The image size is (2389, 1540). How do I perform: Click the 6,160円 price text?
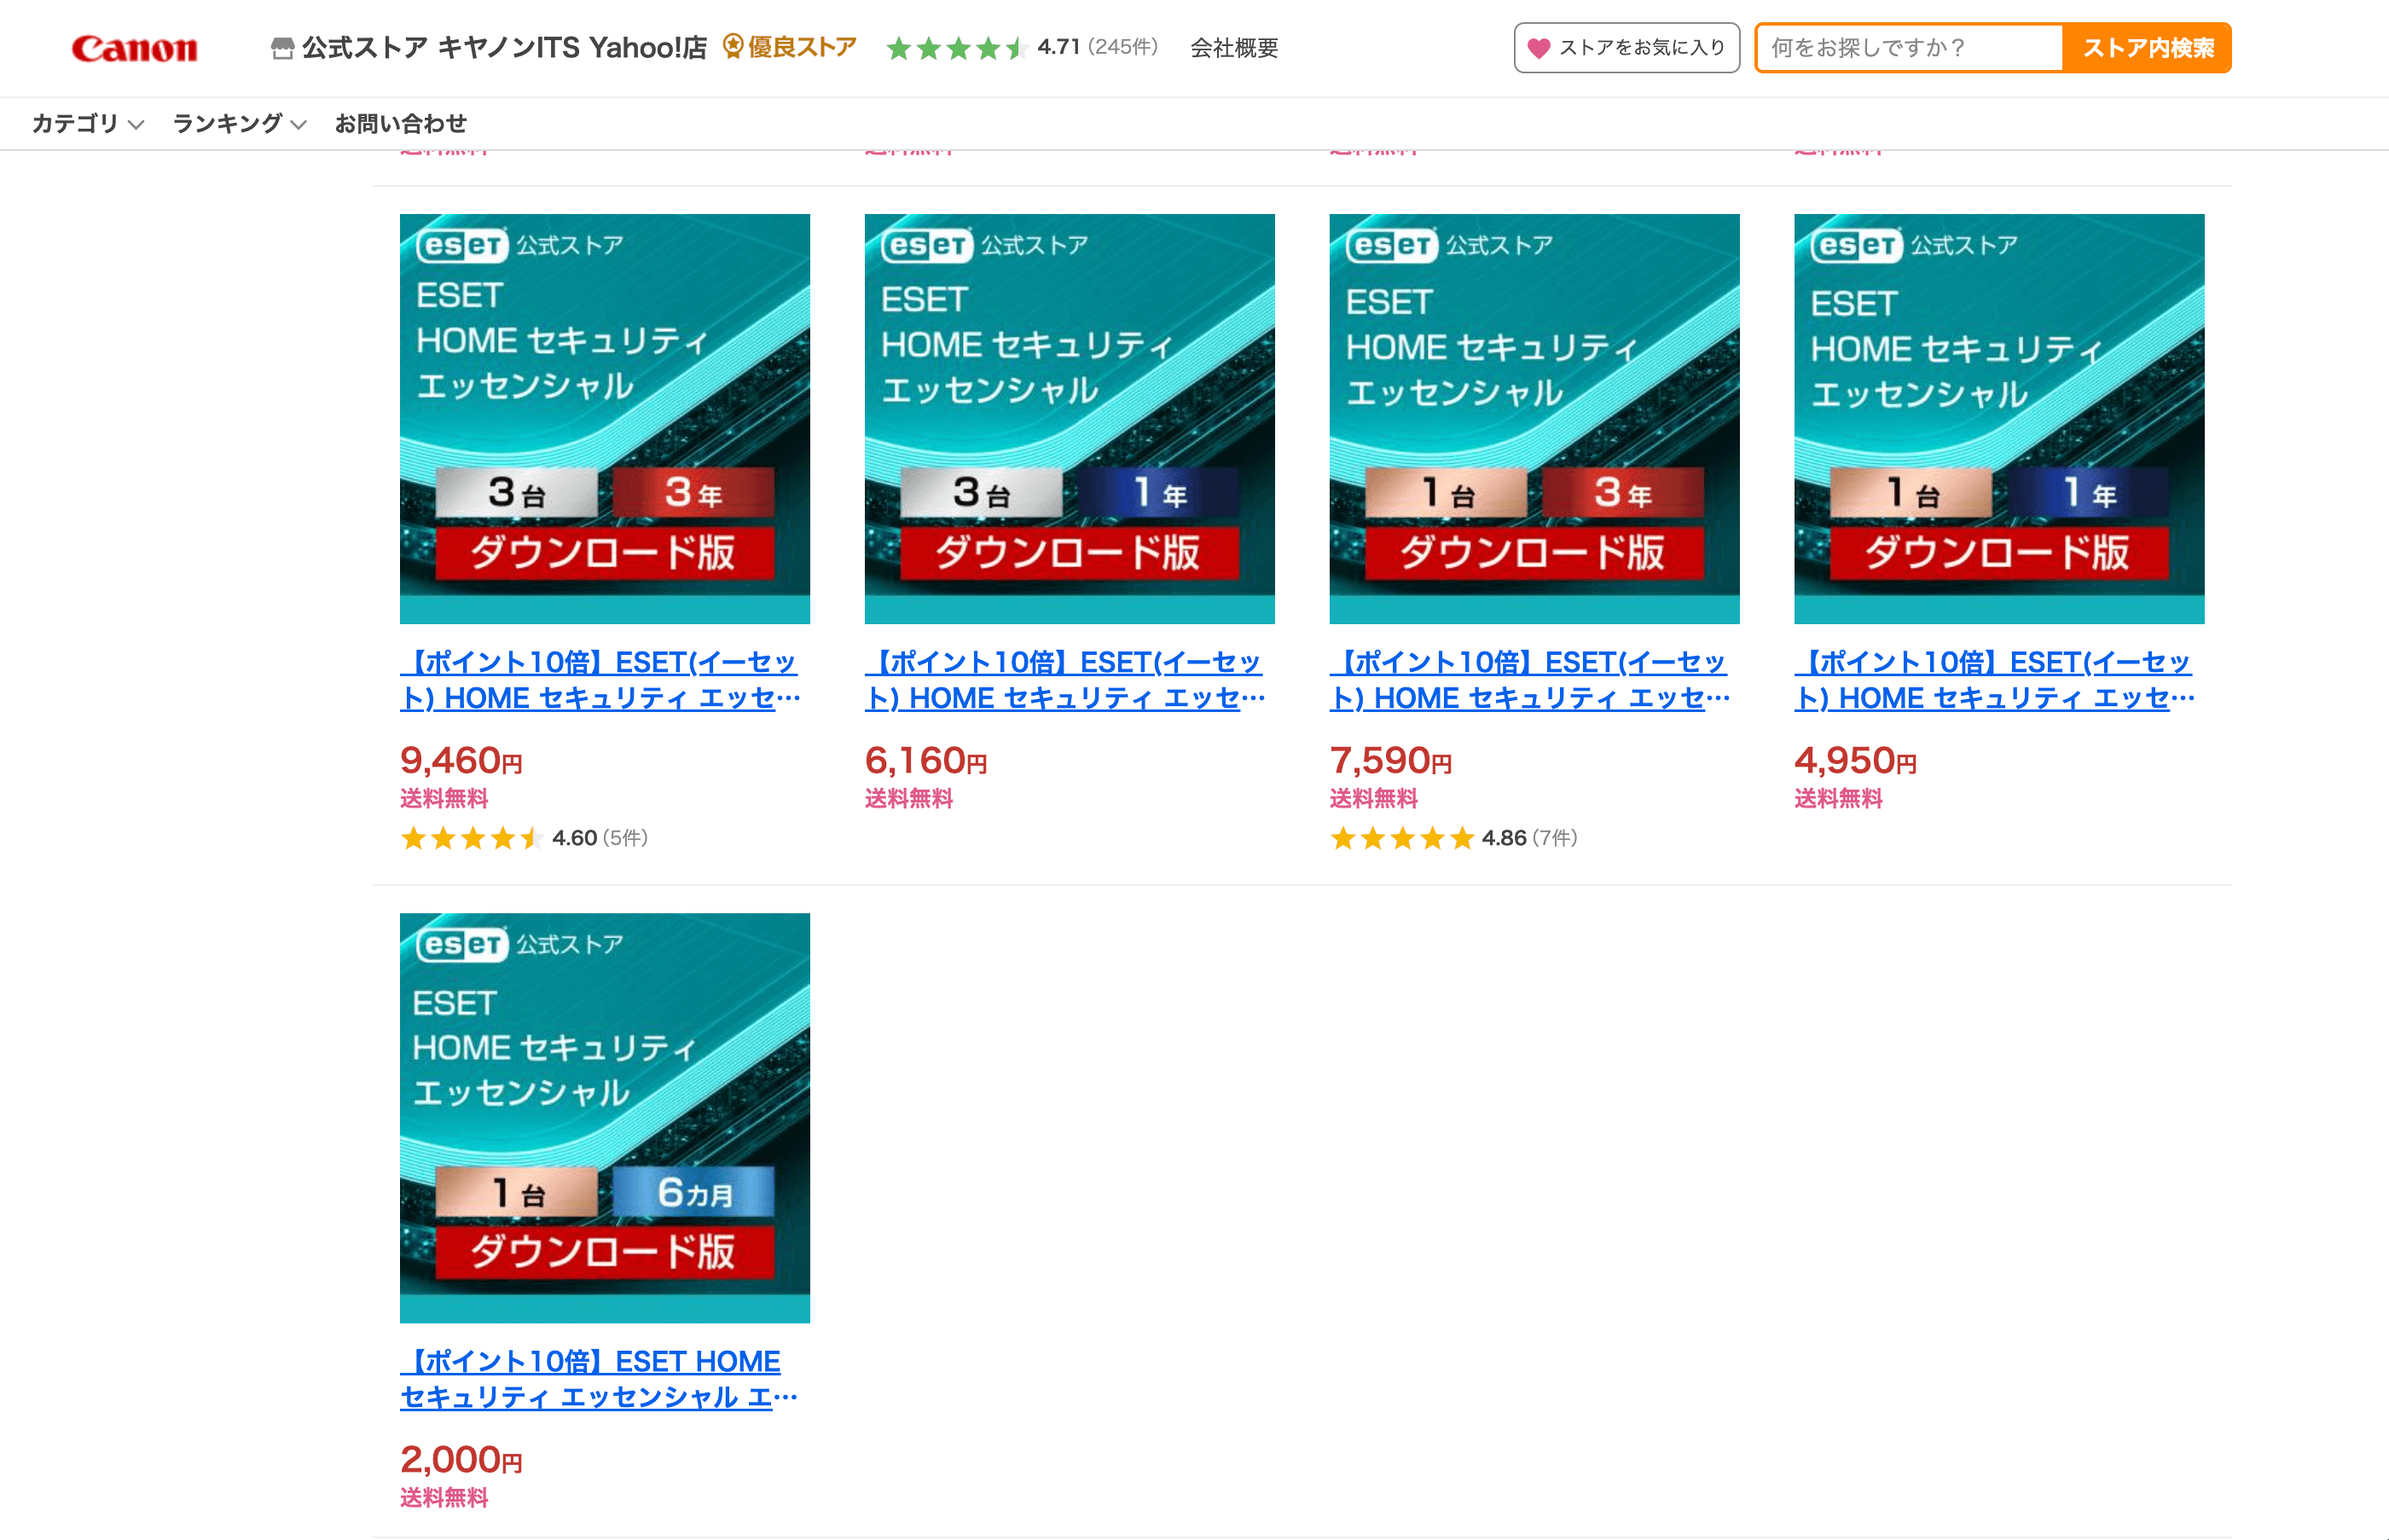click(926, 761)
